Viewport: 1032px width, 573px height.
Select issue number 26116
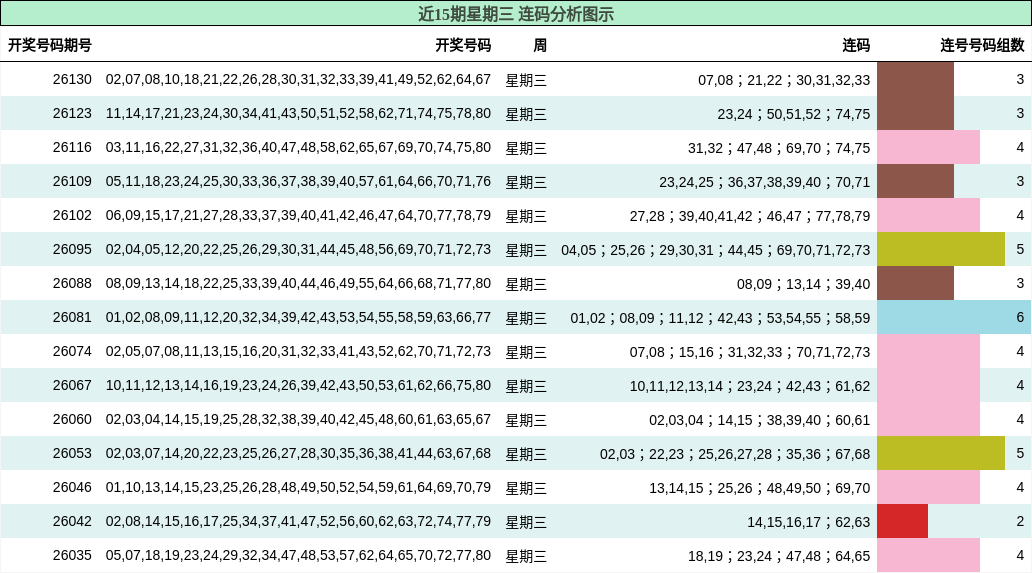72,147
